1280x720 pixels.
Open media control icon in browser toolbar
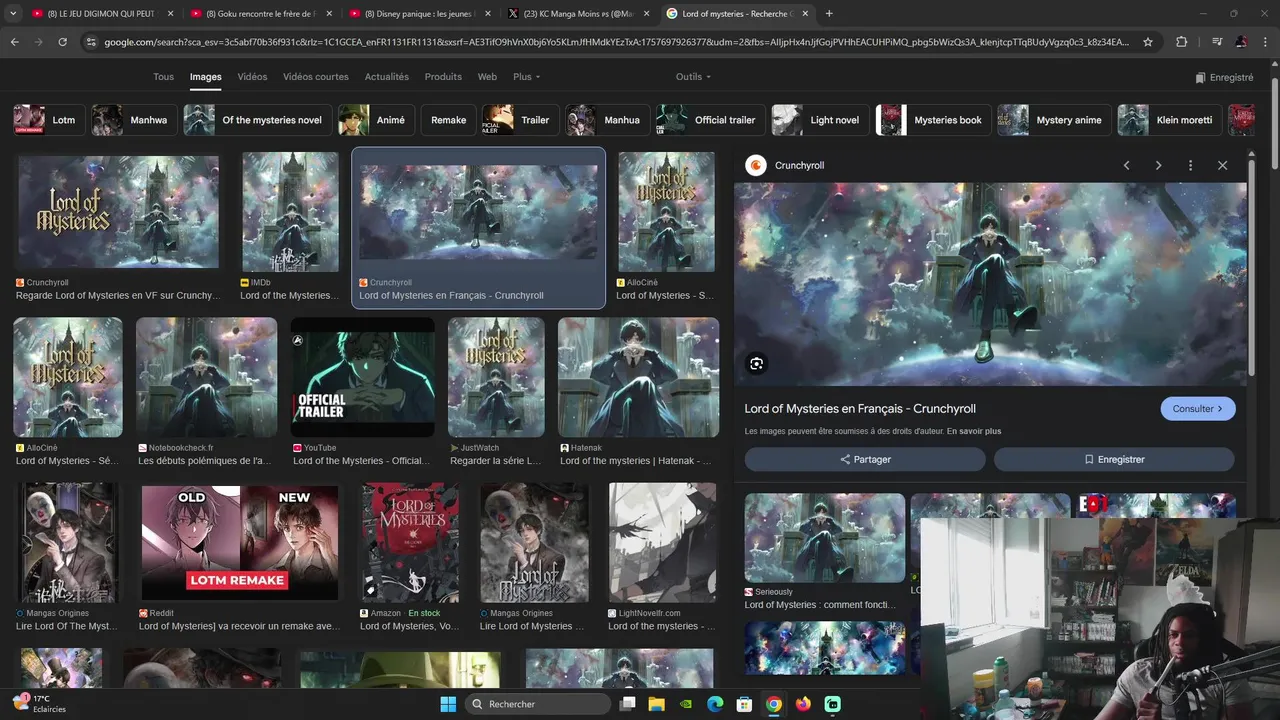[x=1216, y=42]
